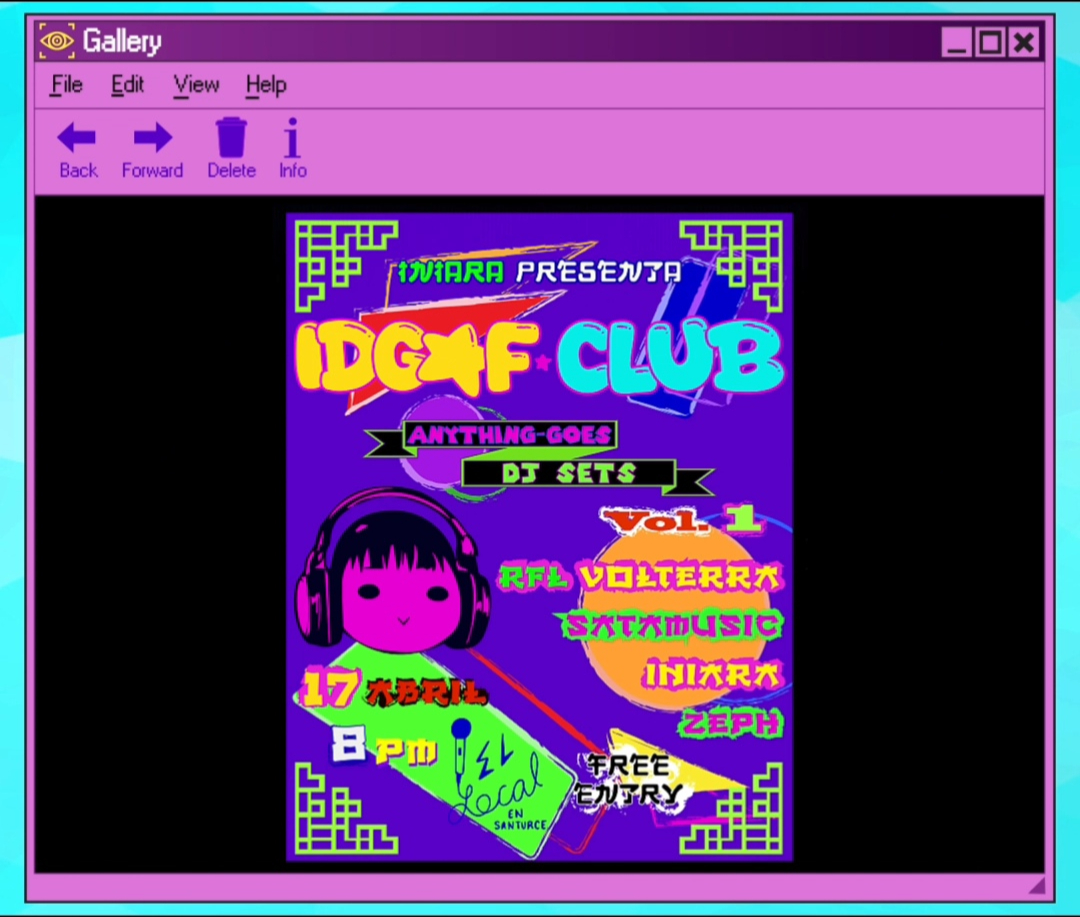Click the Gallery title bar text
The image size is (1080, 917).
tap(122, 41)
